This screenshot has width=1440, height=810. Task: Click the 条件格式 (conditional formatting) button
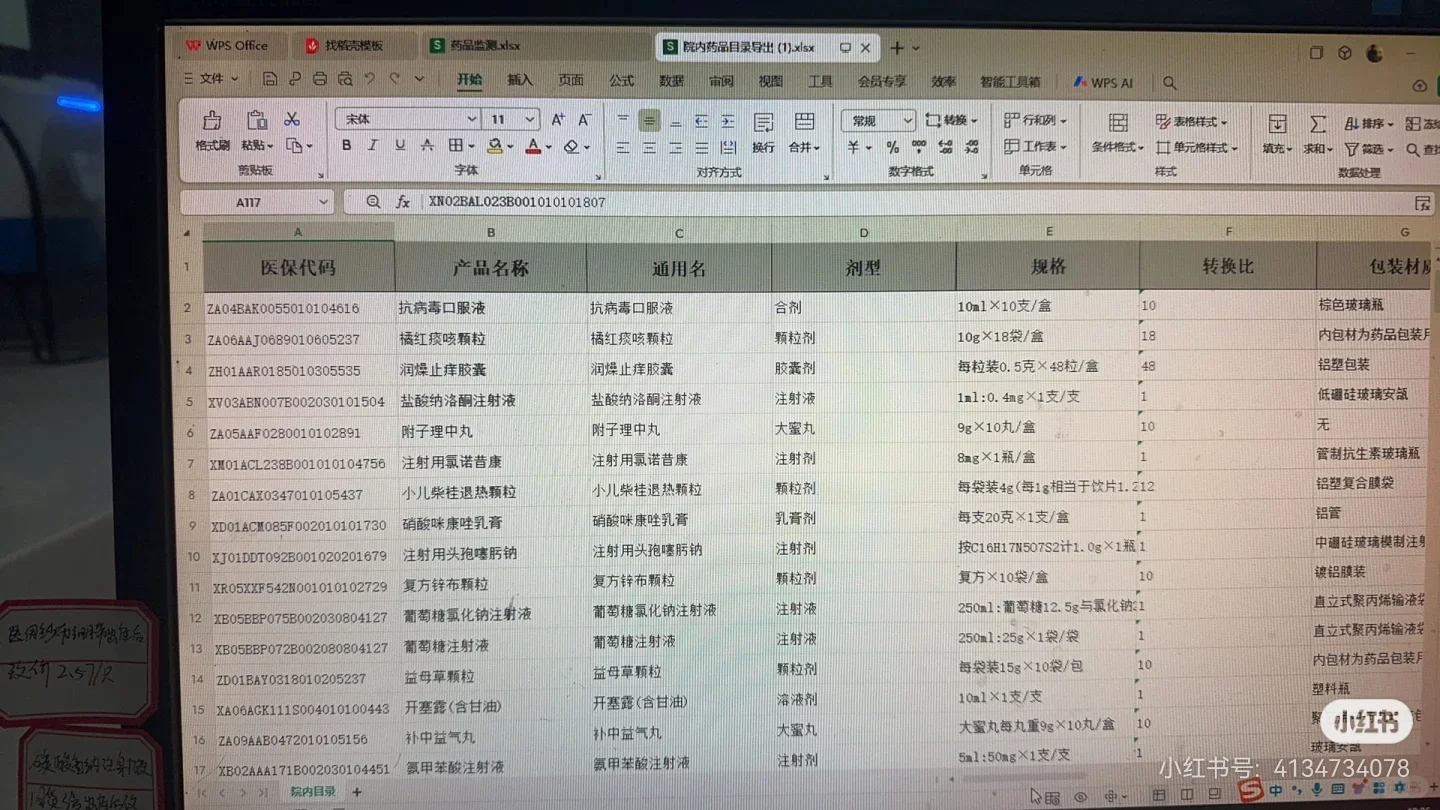click(1117, 146)
